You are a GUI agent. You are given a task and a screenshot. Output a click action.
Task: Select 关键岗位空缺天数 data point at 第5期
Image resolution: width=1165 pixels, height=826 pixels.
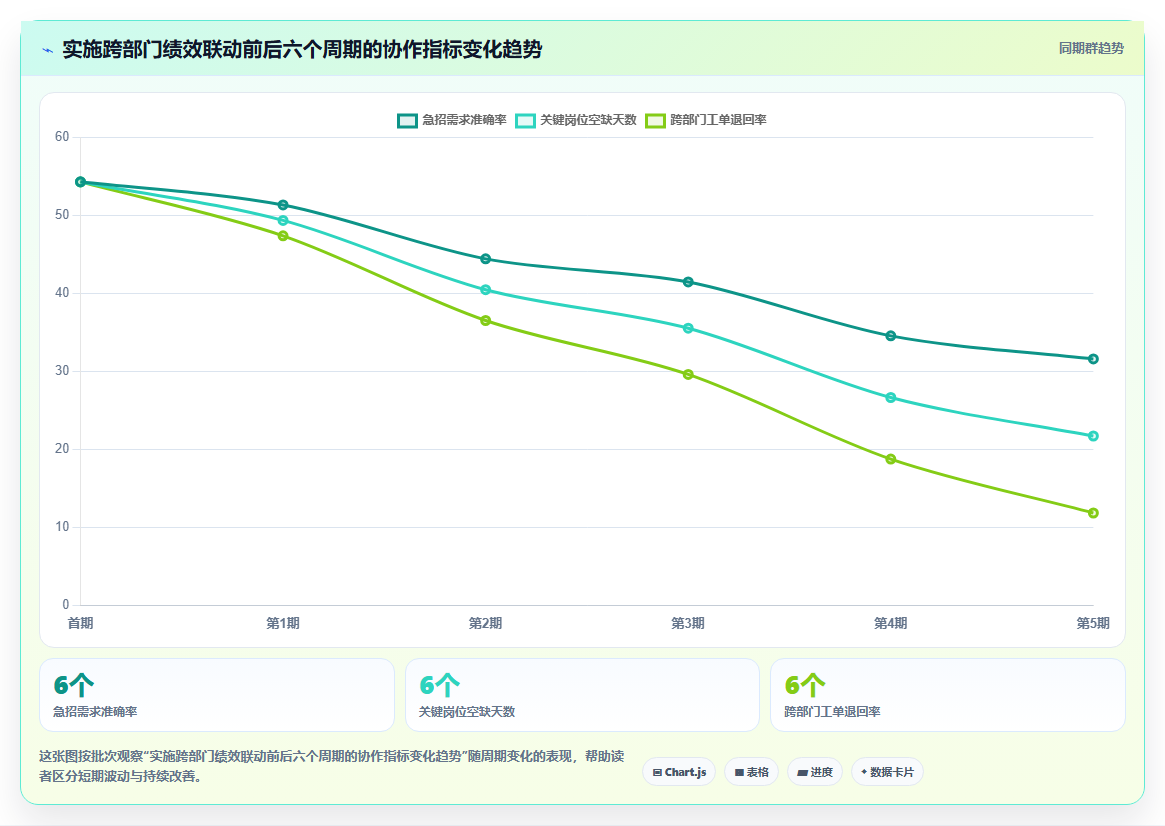tap(1093, 436)
